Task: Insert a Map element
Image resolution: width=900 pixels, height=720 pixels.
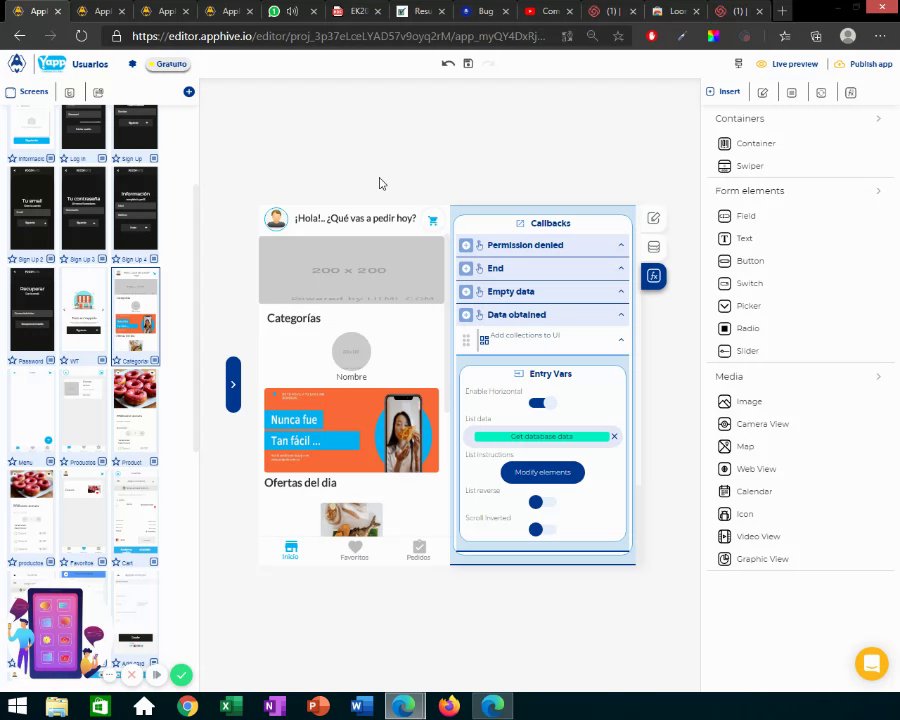Action: 724,446
